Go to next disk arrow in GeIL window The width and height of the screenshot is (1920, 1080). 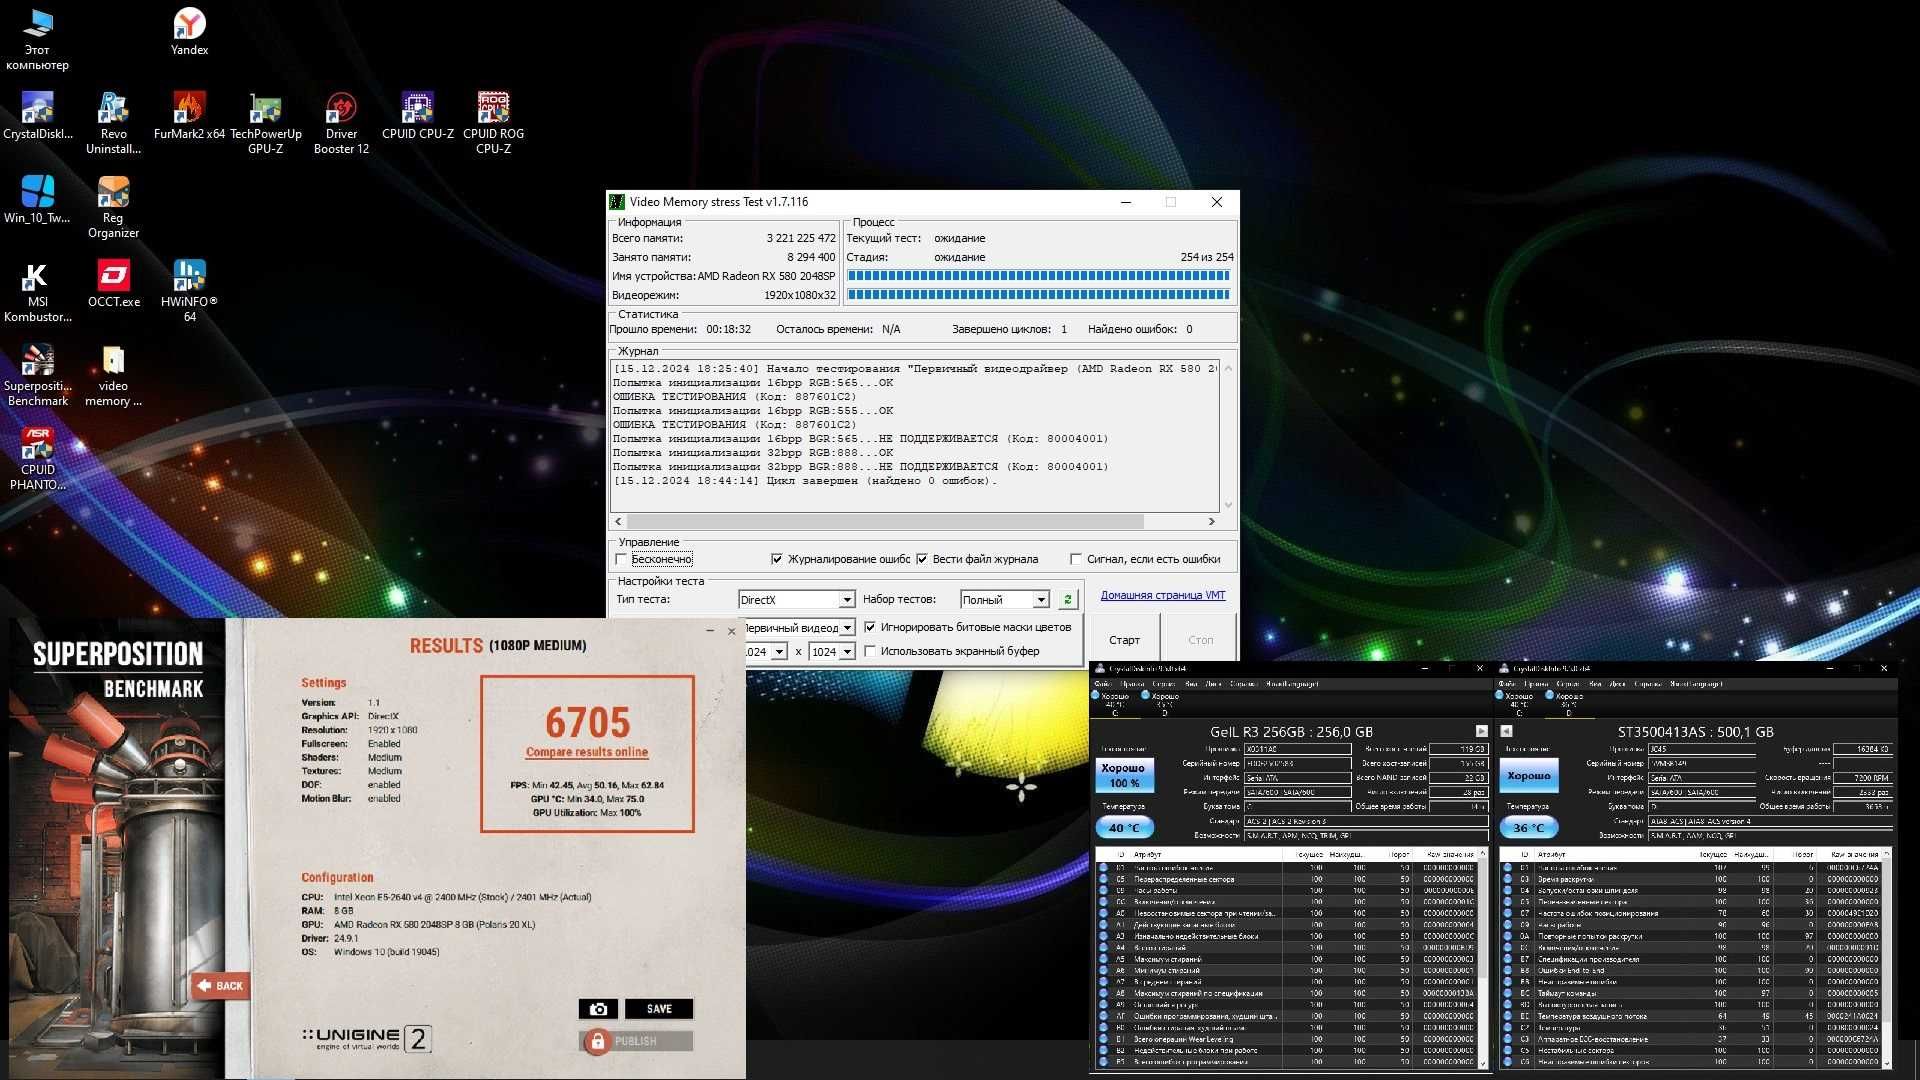click(1482, 731)
